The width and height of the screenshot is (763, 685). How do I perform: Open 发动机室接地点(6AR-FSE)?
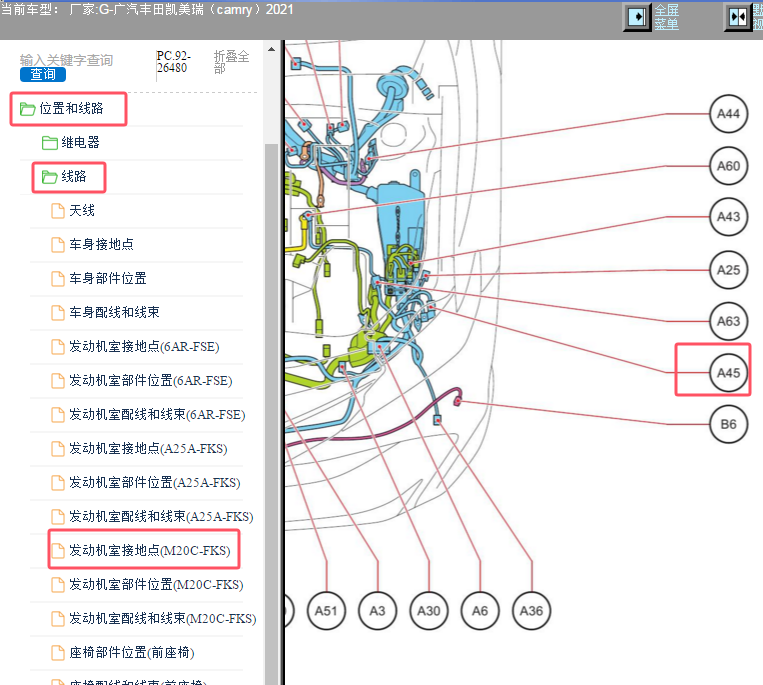pos(144,346)
